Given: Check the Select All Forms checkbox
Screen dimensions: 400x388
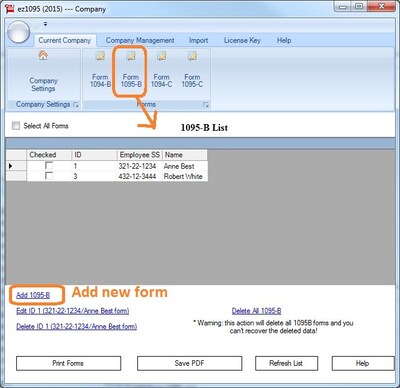Looking at the screenshot, I should (16, 126).
